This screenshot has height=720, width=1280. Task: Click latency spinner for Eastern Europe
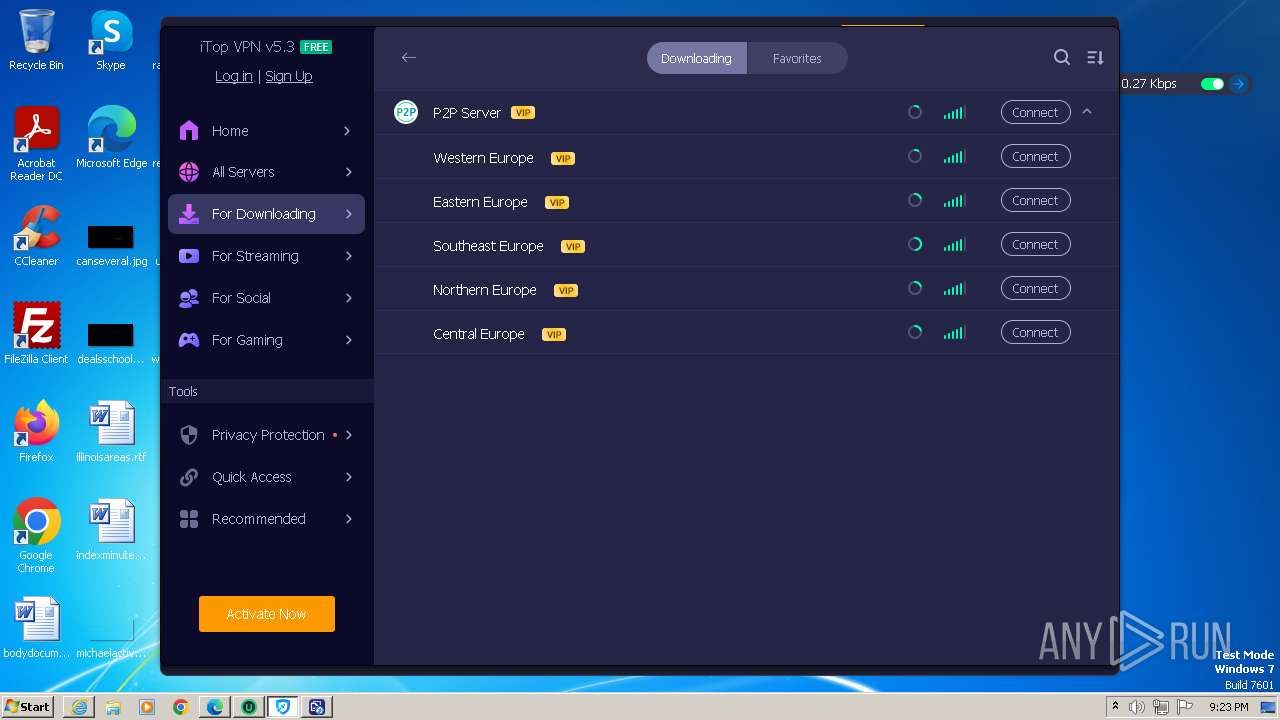click(914, 200)
